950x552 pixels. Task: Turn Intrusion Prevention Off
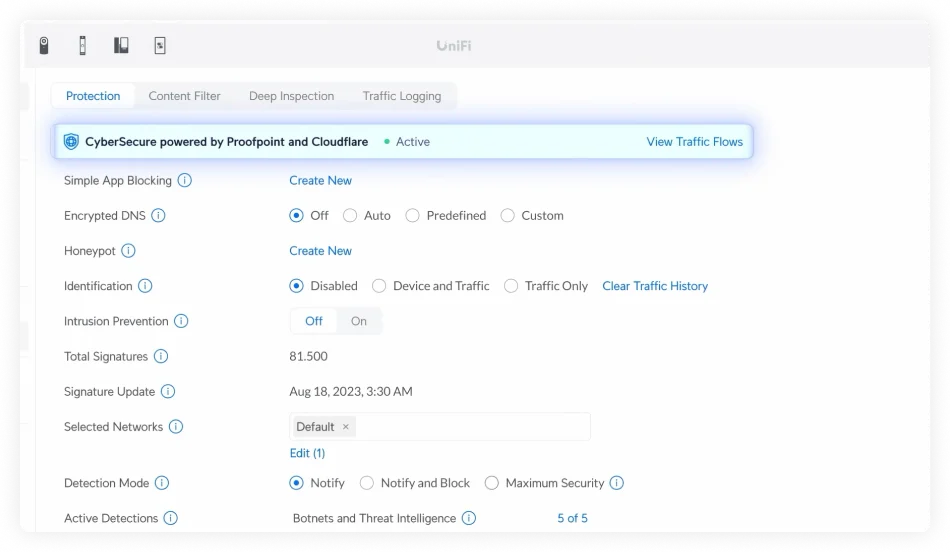[314, 321]
